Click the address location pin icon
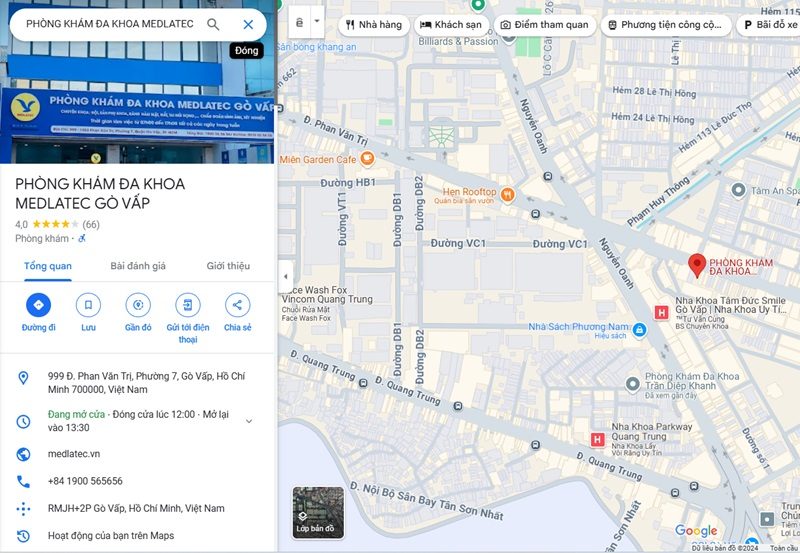 [23, 378]
